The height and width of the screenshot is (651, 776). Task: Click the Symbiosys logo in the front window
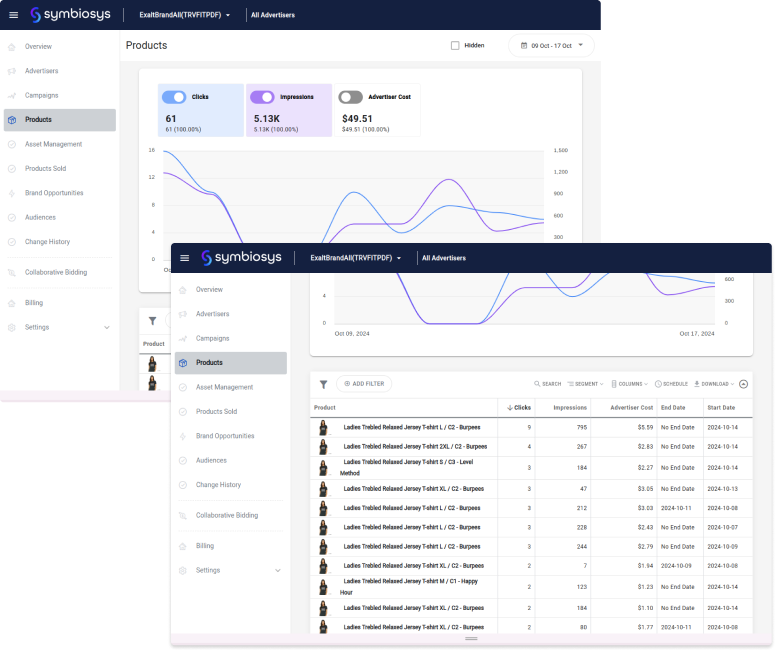pos(240,258)
